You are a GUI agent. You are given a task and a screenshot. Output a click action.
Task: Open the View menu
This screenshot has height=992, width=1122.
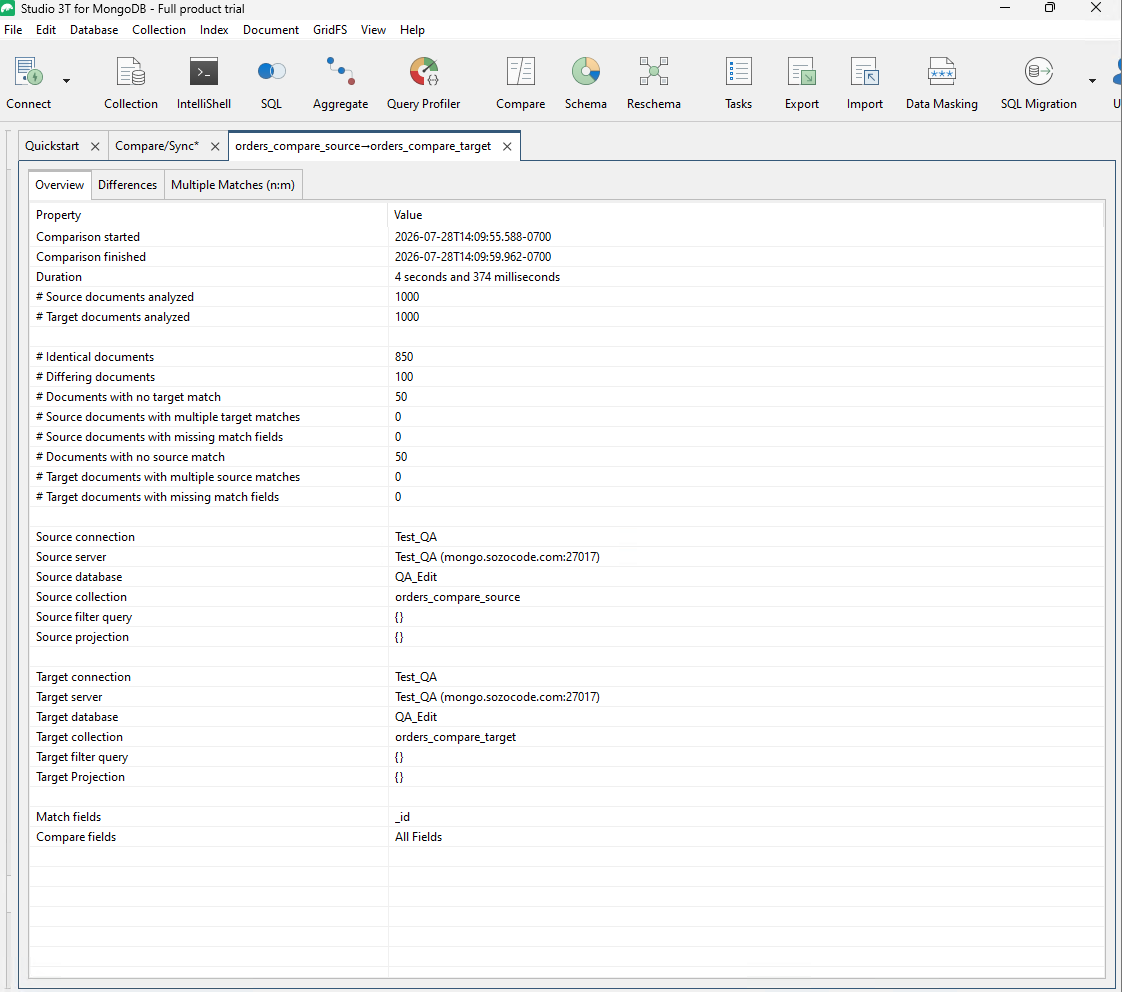[x=373, y=30]
